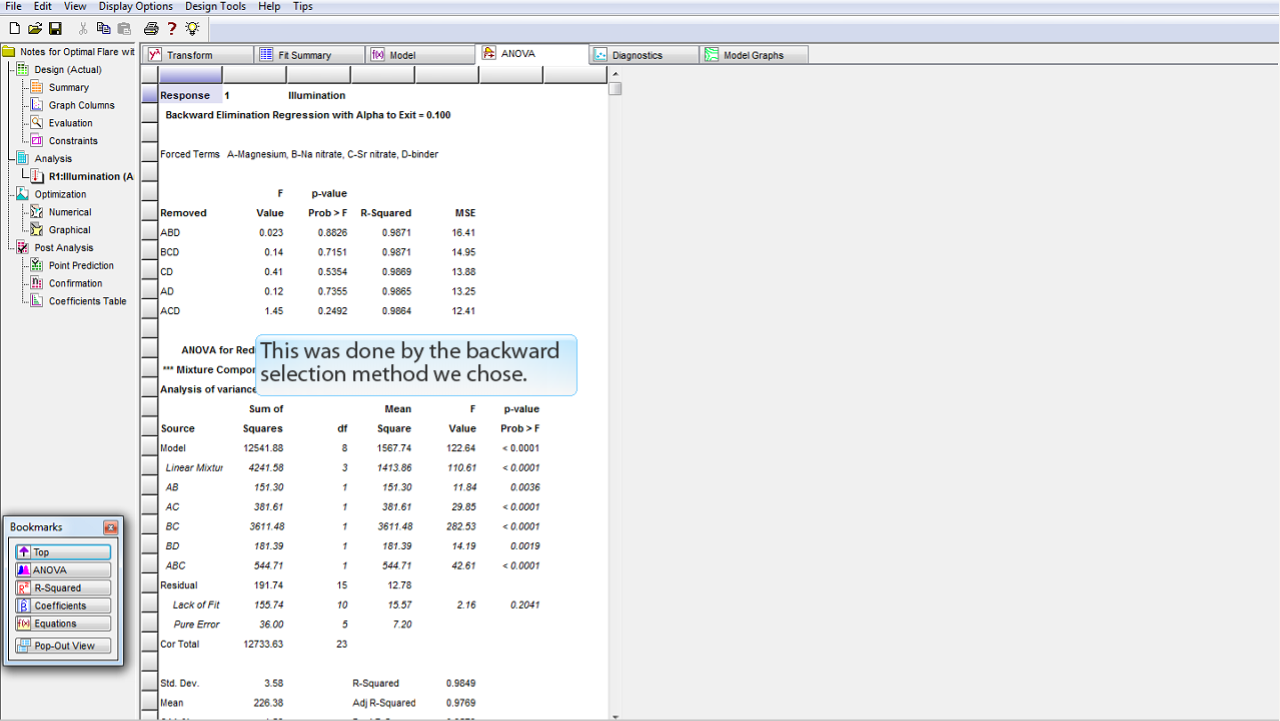Screen dimensions: 1280x721
Task: Click the report's vertical scrollbar up arrow
Action: (x=615, y=73)
